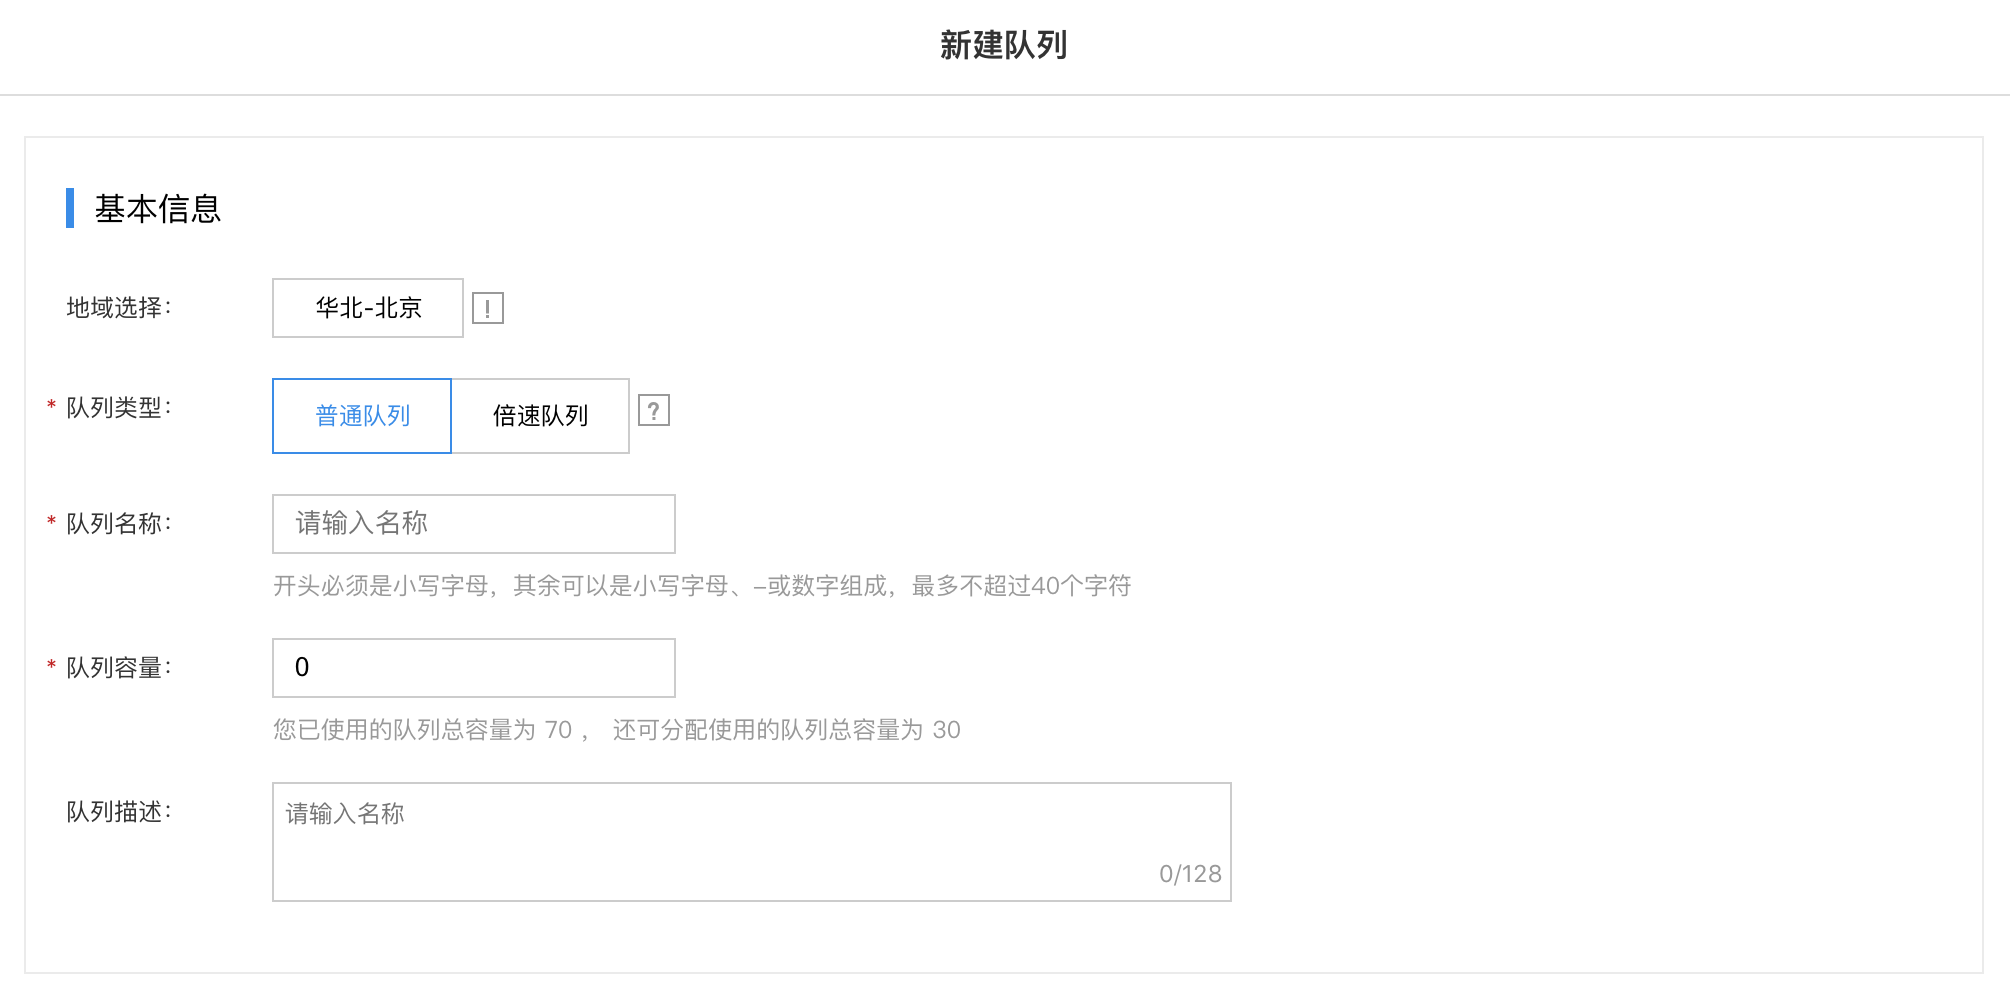The width and height of the screenshot is (2010, 986).
Task: Click into the 队列容量 capacity field
Action: (x=474, y=668)
